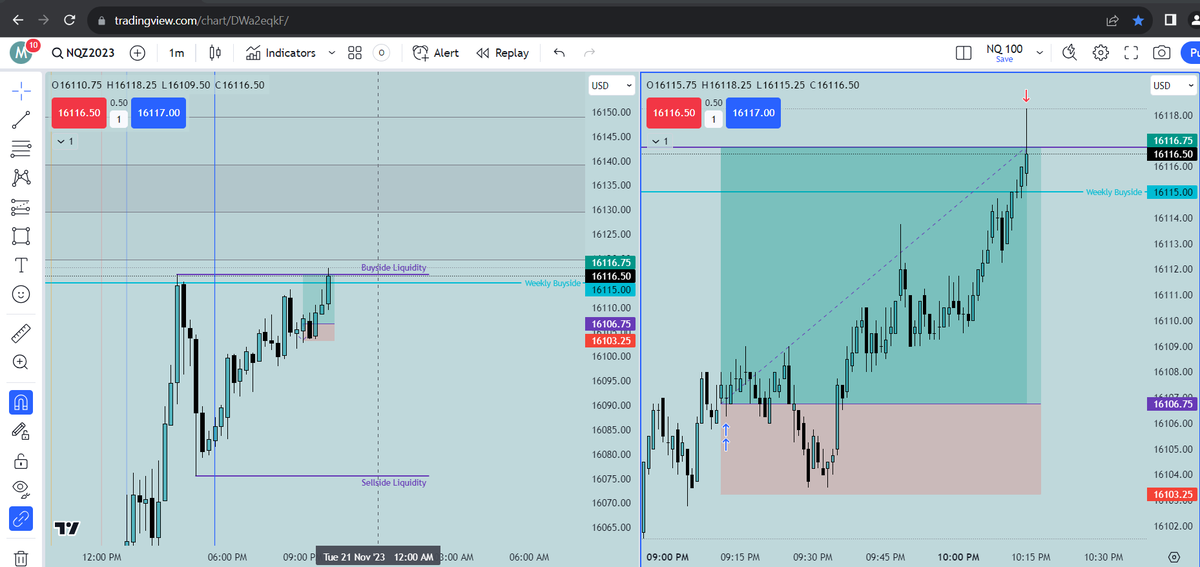Select the geometric shapes rectangle tool
Viewport: 1200px width, 567px height.
20,236
